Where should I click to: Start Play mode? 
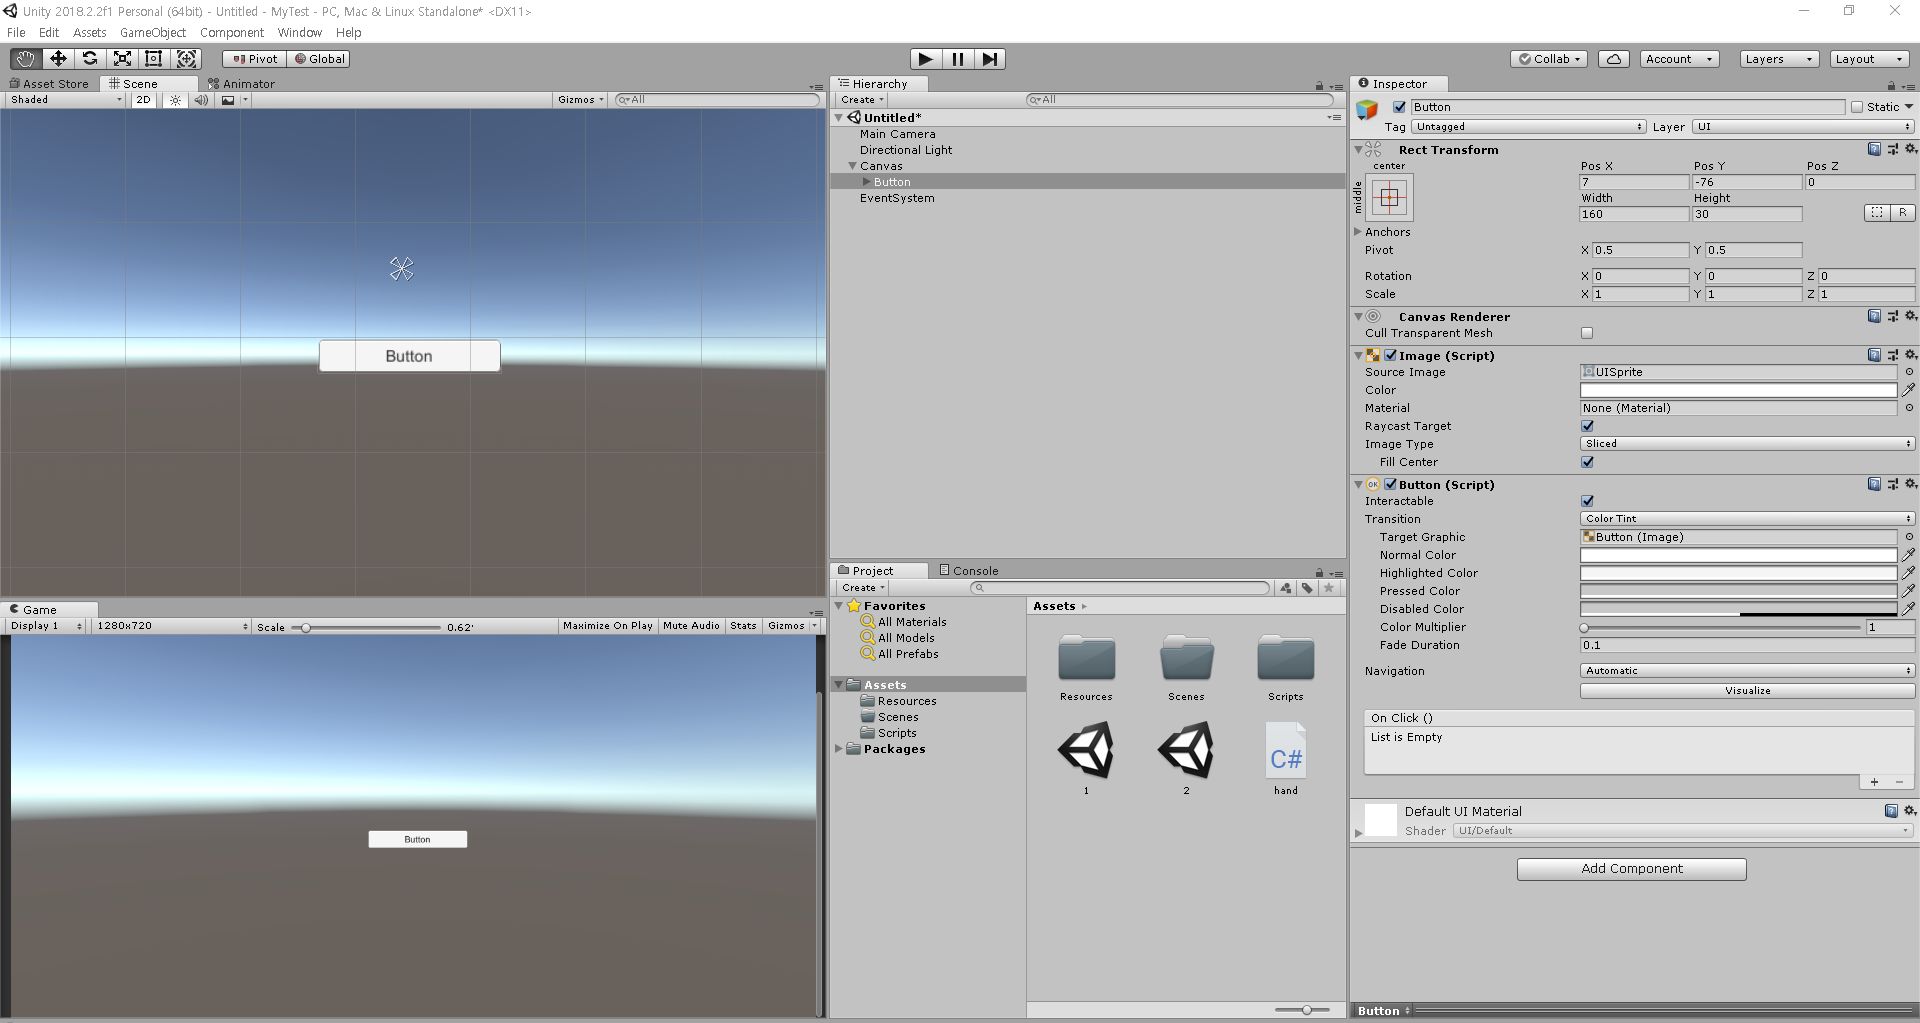[926, 59]
